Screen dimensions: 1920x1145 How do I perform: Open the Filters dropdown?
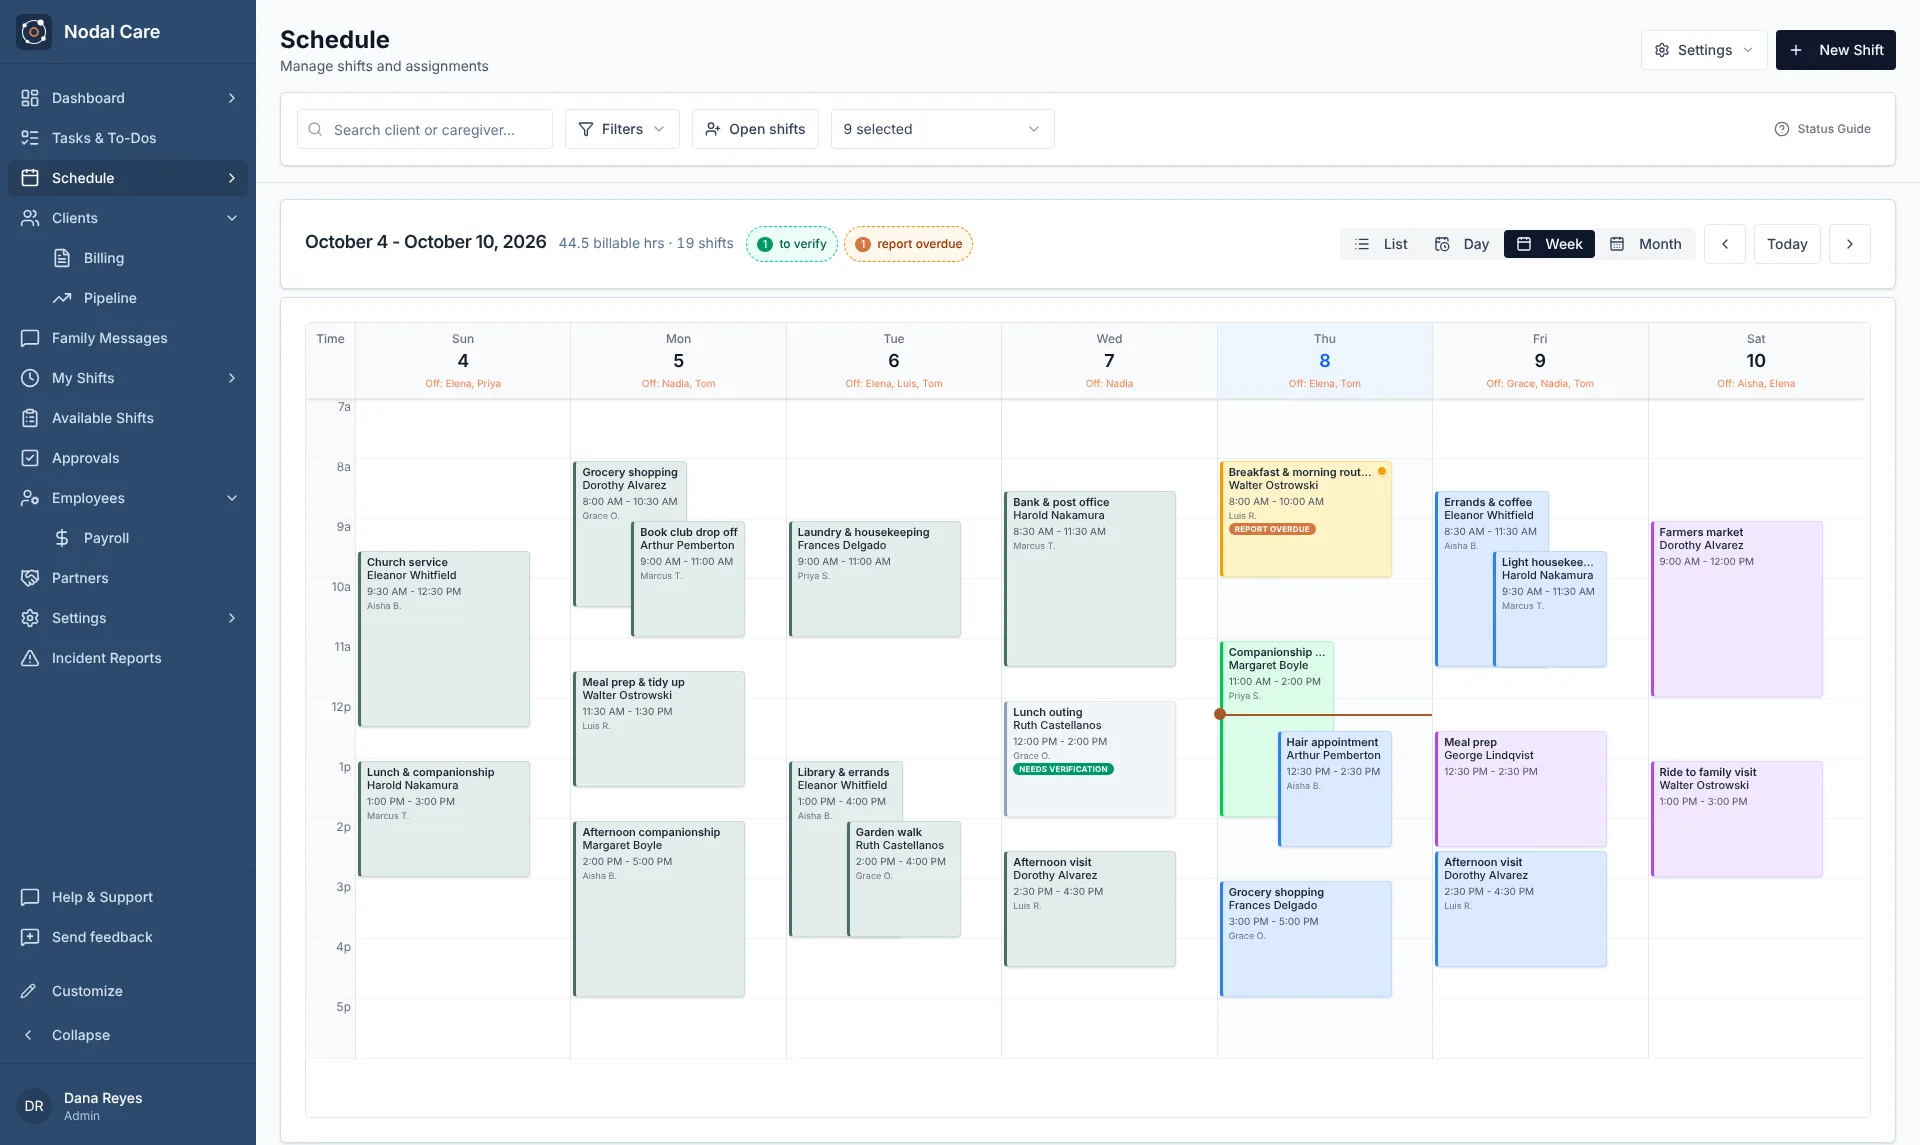click(x=622, y=129)
